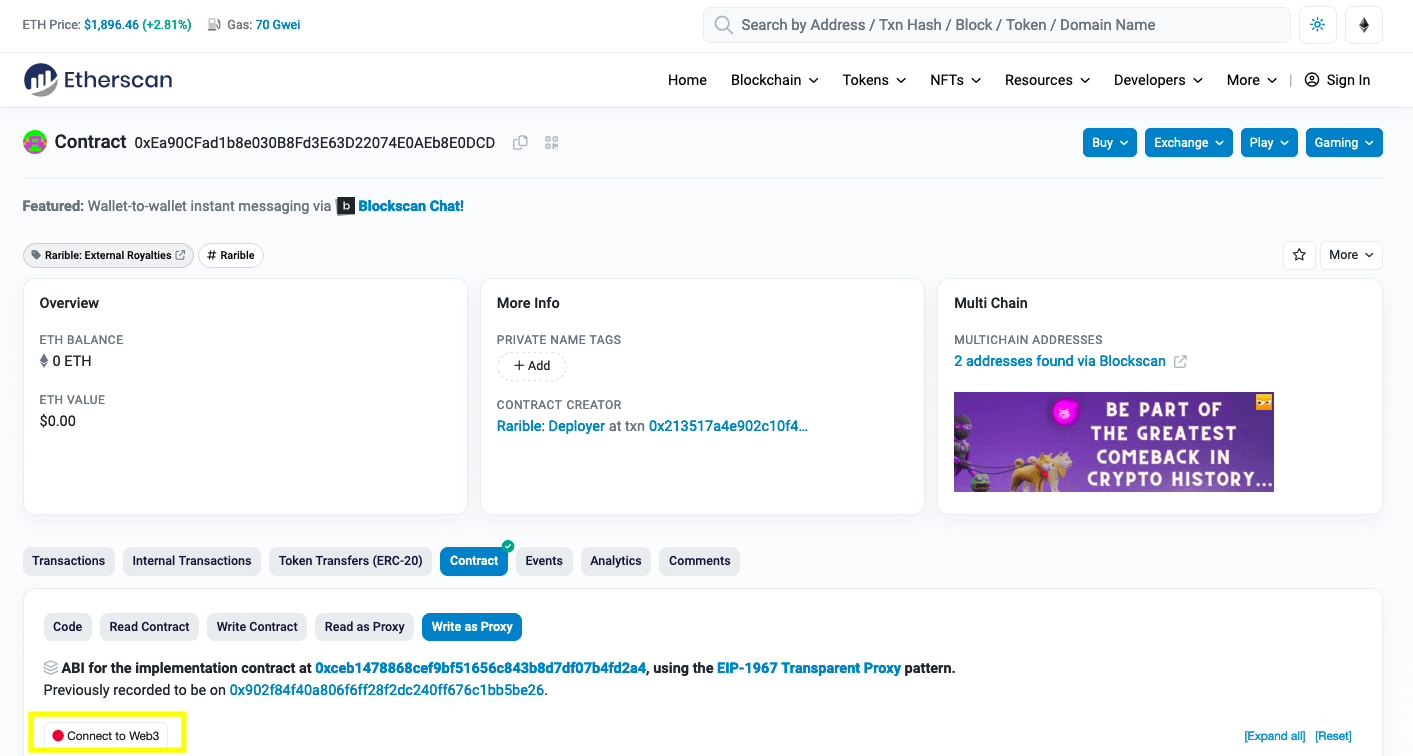Click the gas pump icon
Screen dimensions: 1413x756
point(214,25)
